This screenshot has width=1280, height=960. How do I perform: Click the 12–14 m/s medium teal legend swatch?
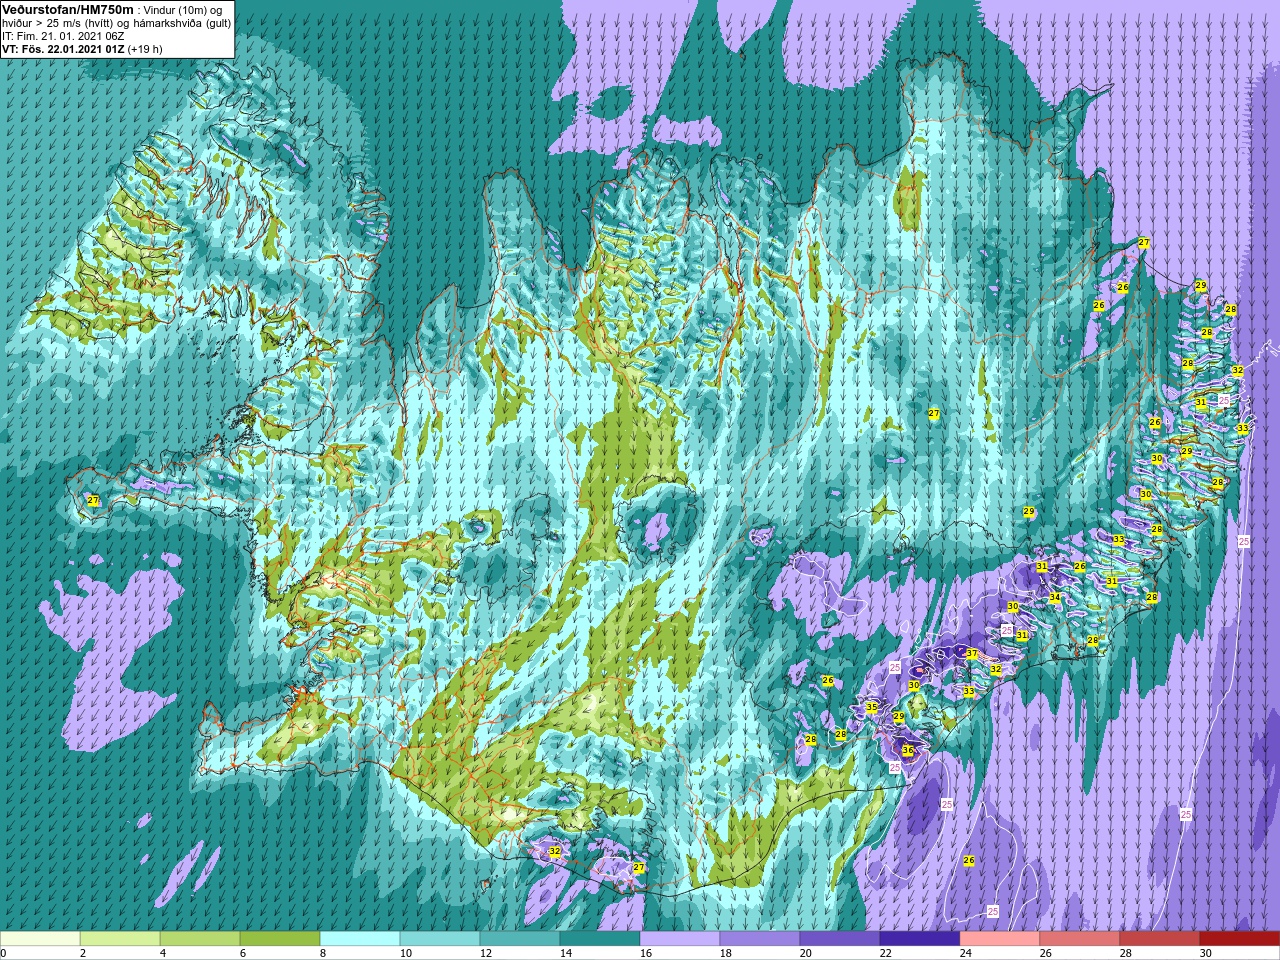click(x=520, y=939)
